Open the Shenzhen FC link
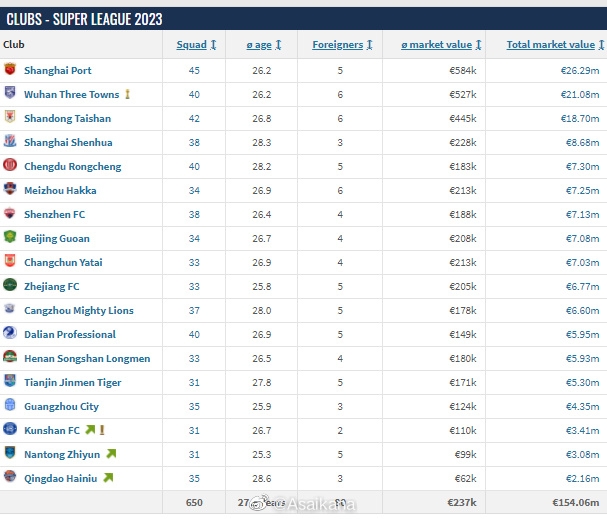The height and width of the screenshot is (519, 607). [x=54, y=214]
